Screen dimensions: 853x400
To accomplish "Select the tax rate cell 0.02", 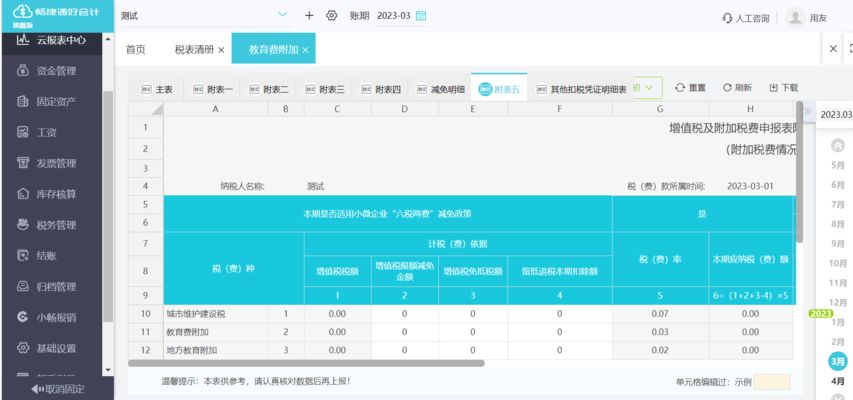I will [660, 350].
